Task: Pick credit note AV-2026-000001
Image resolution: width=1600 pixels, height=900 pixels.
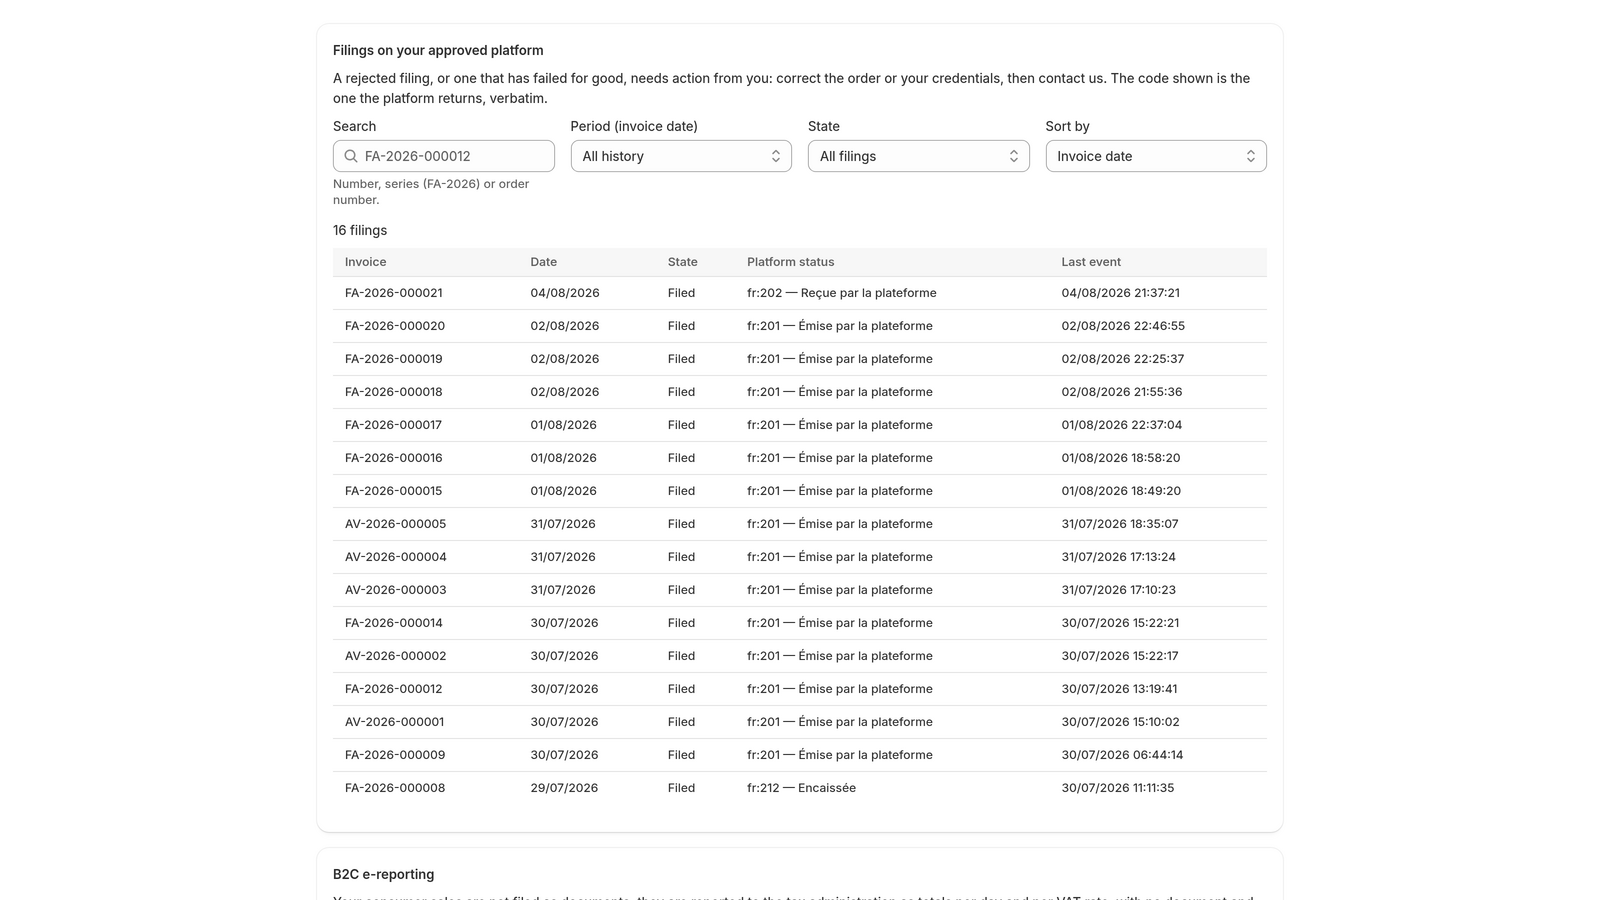Action: coord(395,722)
